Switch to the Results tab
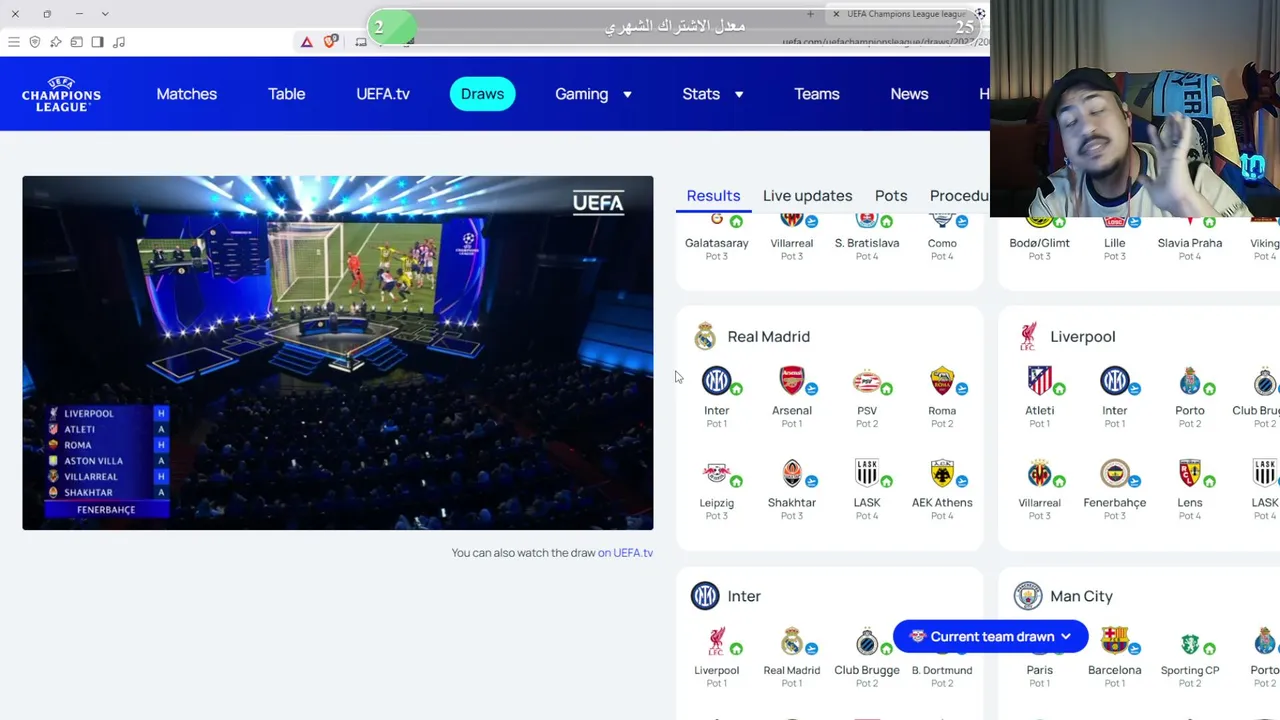Screen dimensions: 1280x720 click(713, 196)
